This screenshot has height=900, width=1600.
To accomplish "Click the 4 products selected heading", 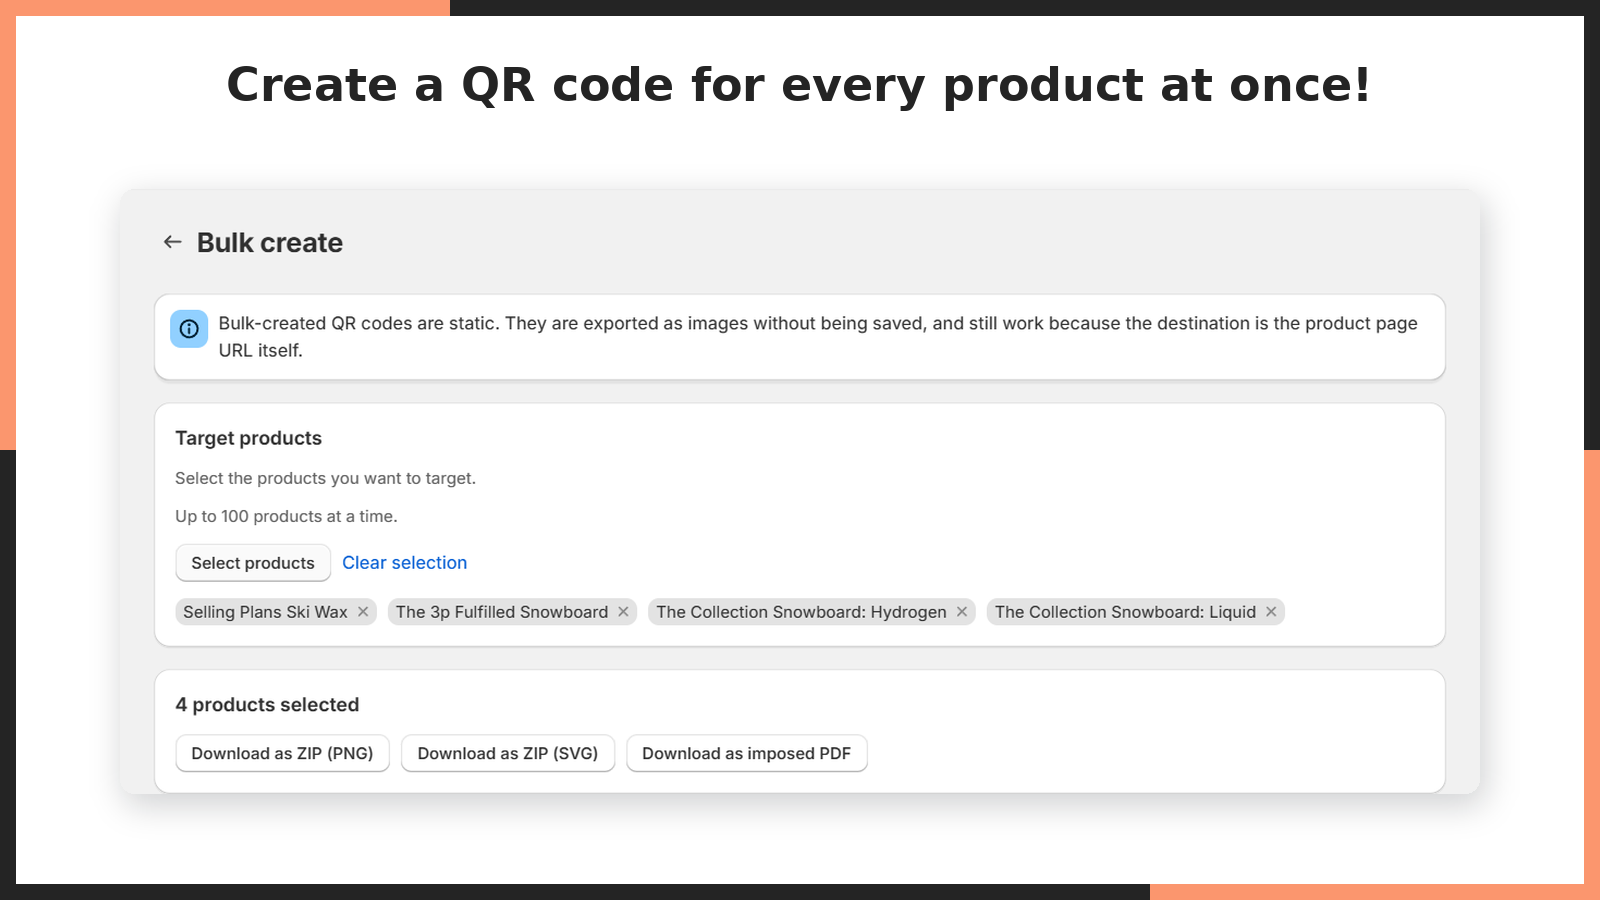I will 267,705.
